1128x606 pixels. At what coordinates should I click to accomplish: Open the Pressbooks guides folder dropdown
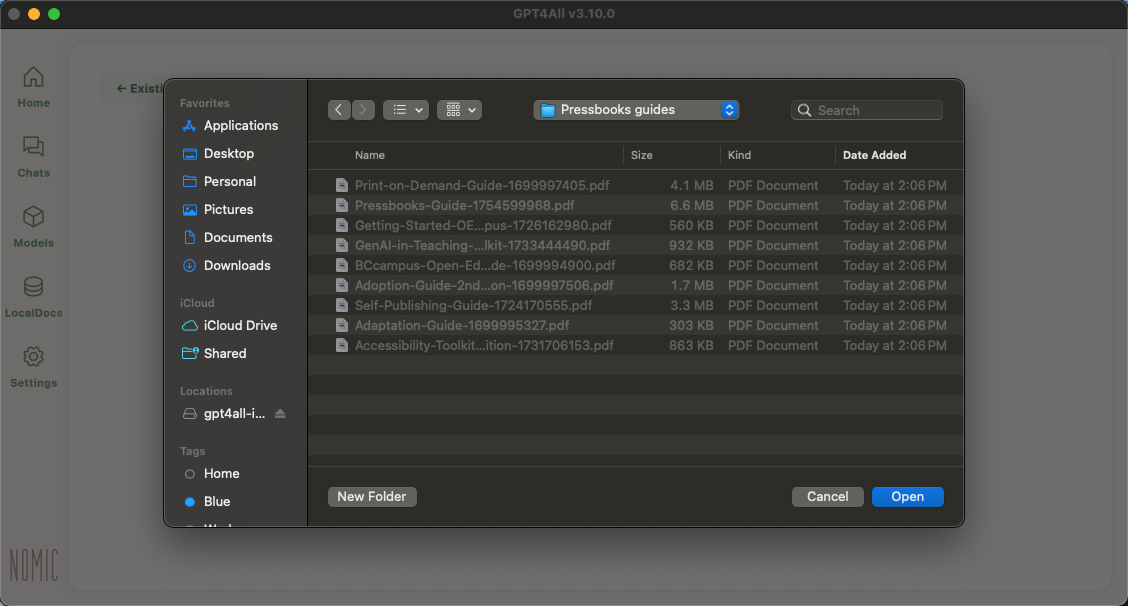coord(636,110)
